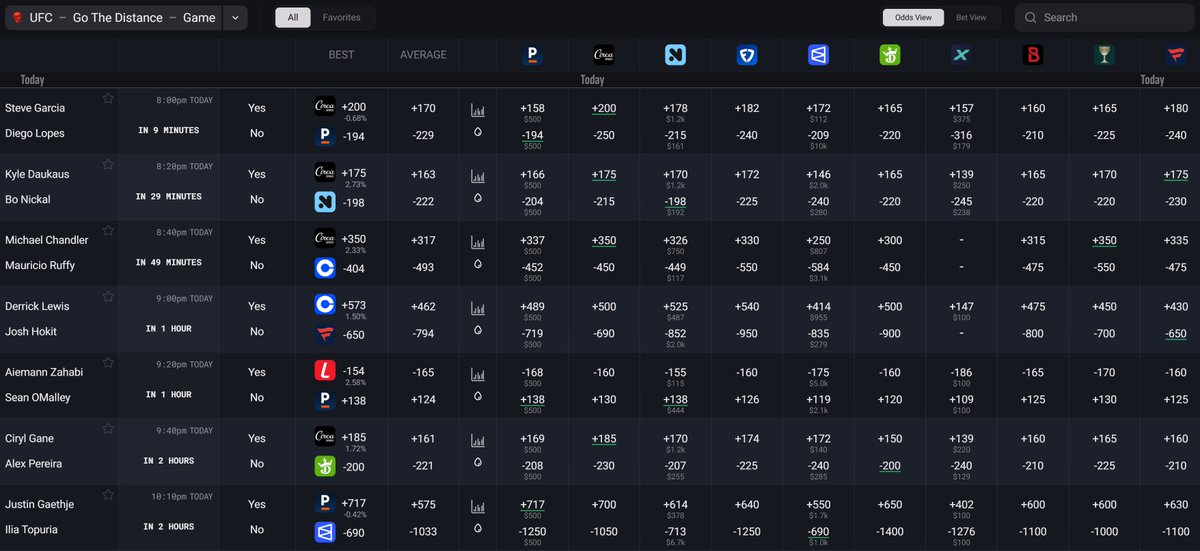Click droplet icon in Gane vs Pereira row
The height and width of the screenshot is (551, 1200).
click(x=478, y=461)
